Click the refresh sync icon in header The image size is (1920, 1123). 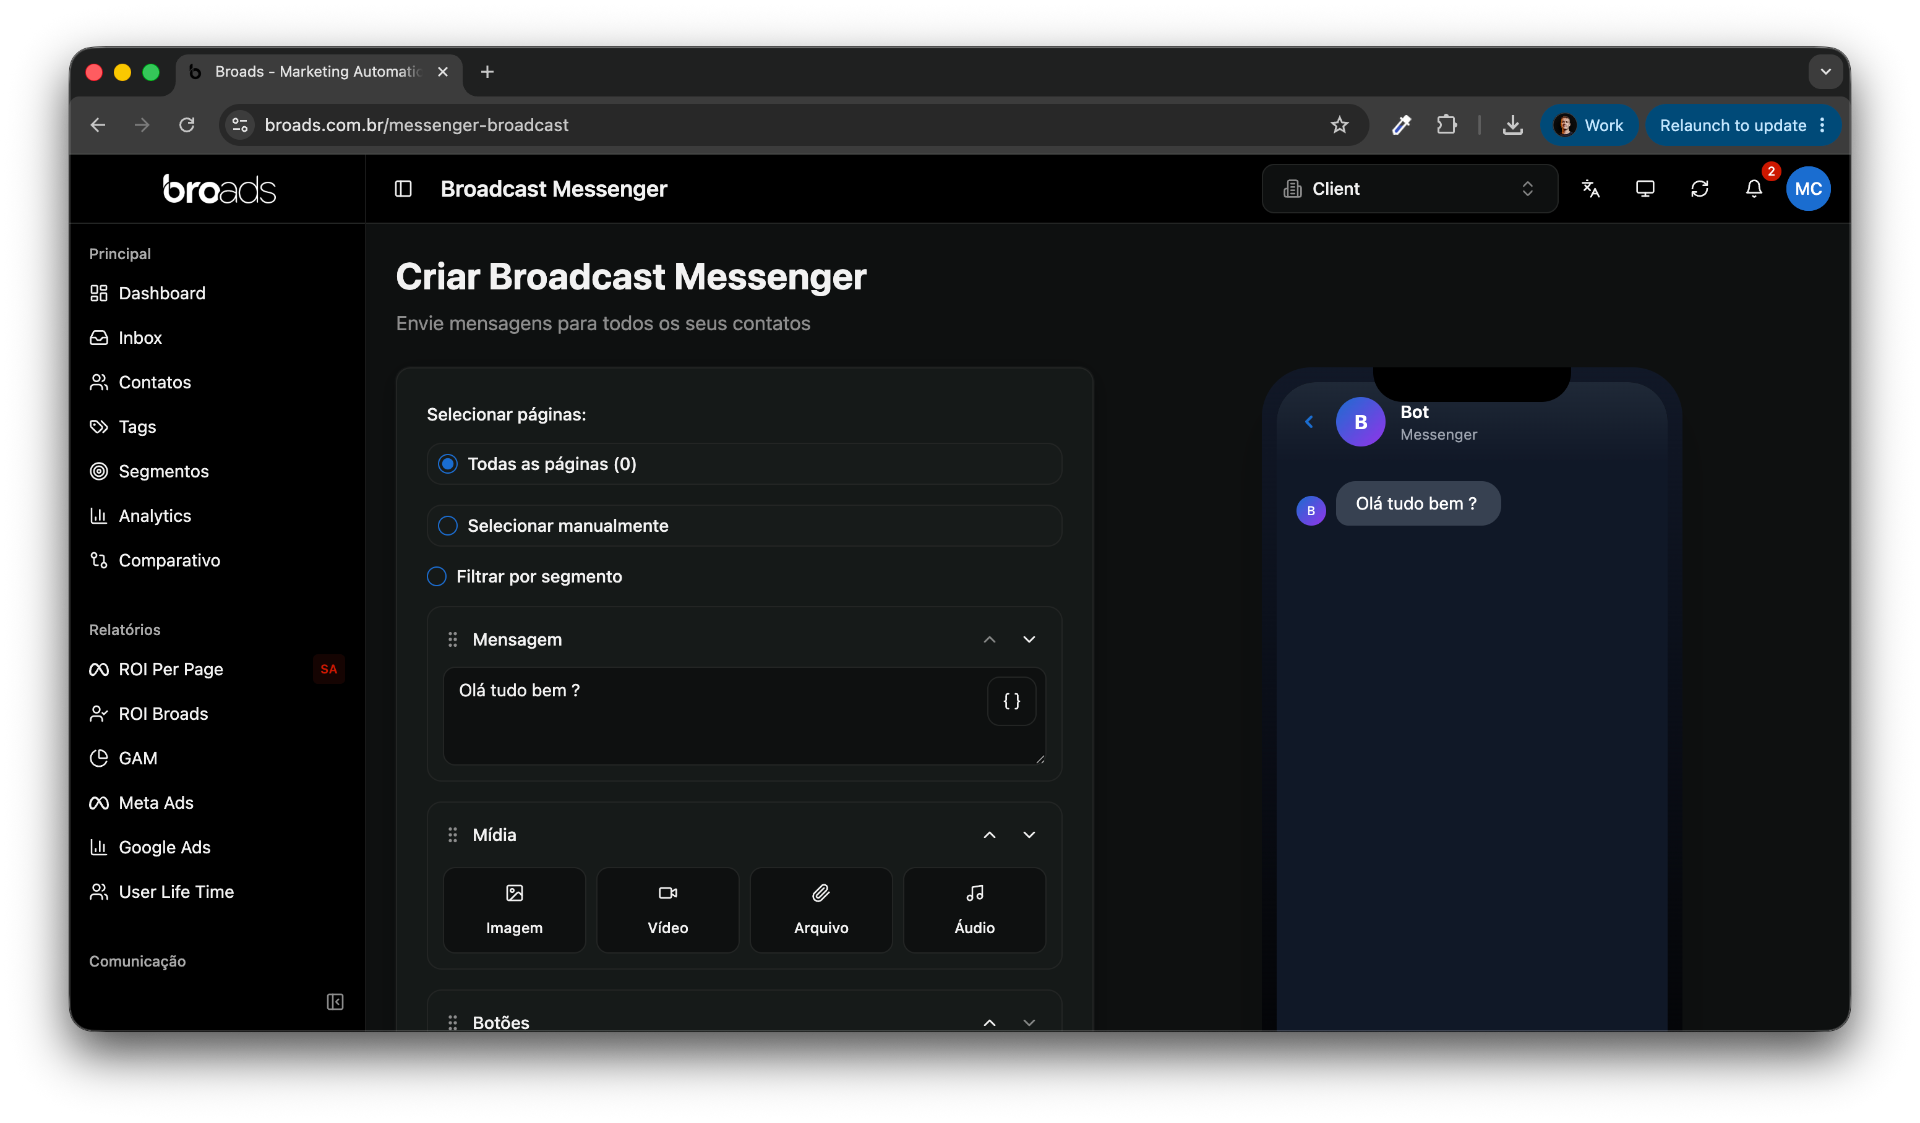pyautogui.click(x=1700, y=189)
